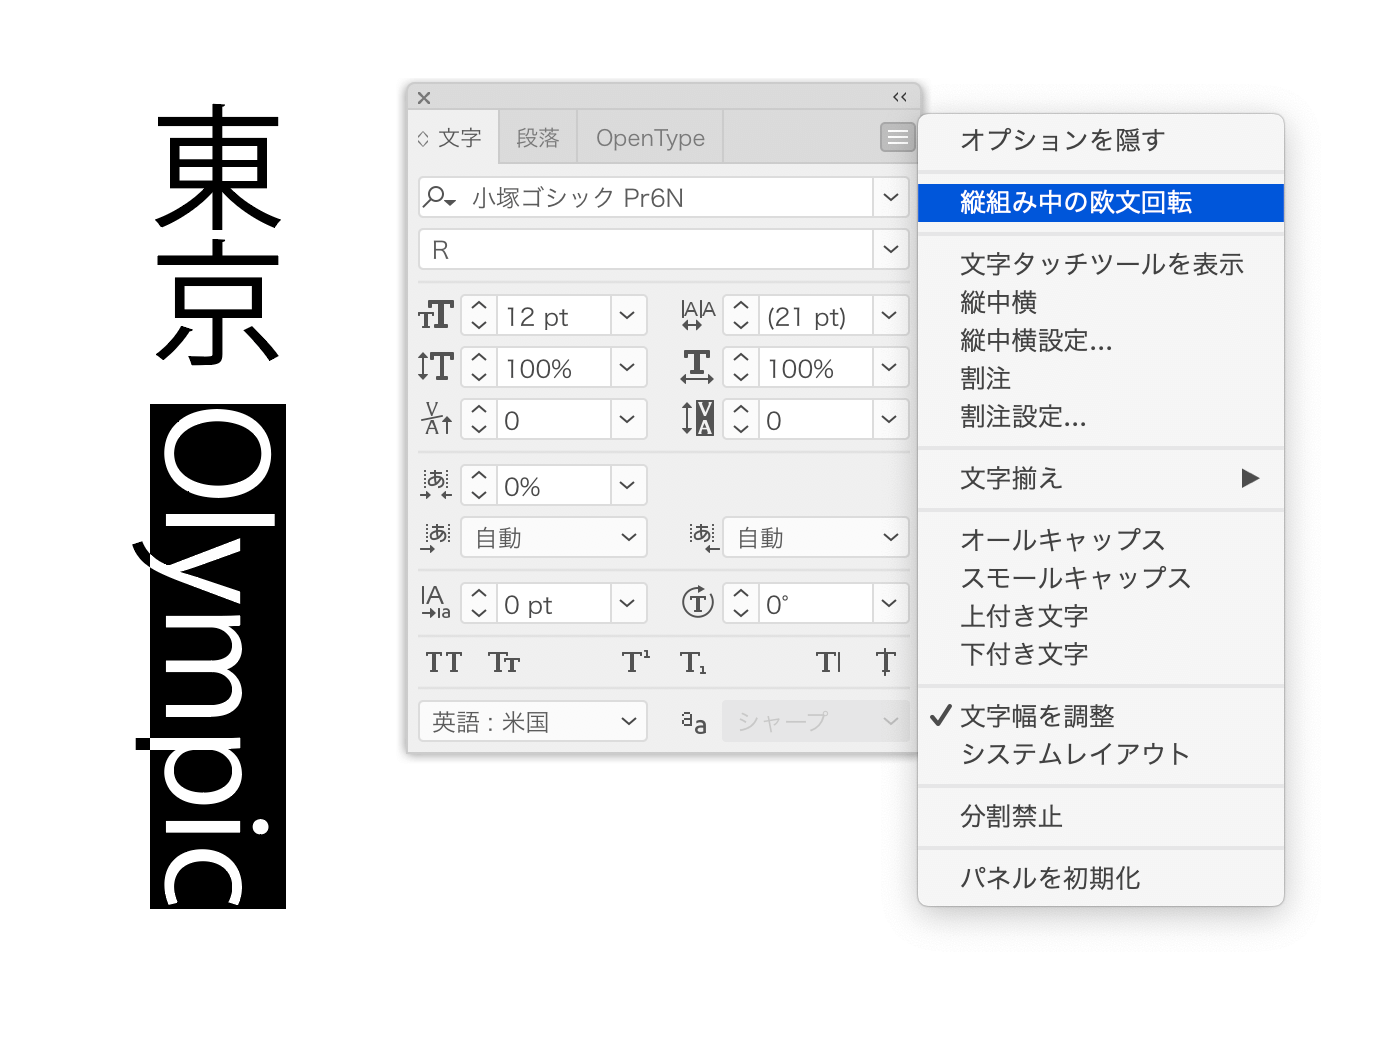Click the leading icon
1396x1040 pixels.
[x=698, y=316]
